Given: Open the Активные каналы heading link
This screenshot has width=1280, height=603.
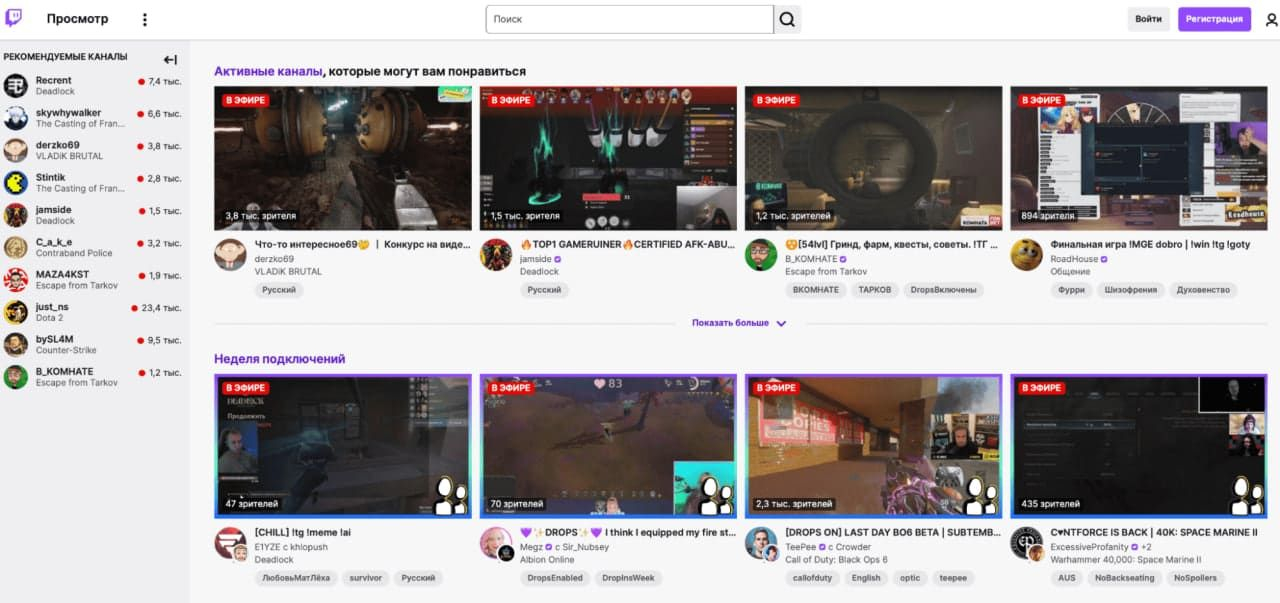Looking at the screenshot, I should pos(268,71).
